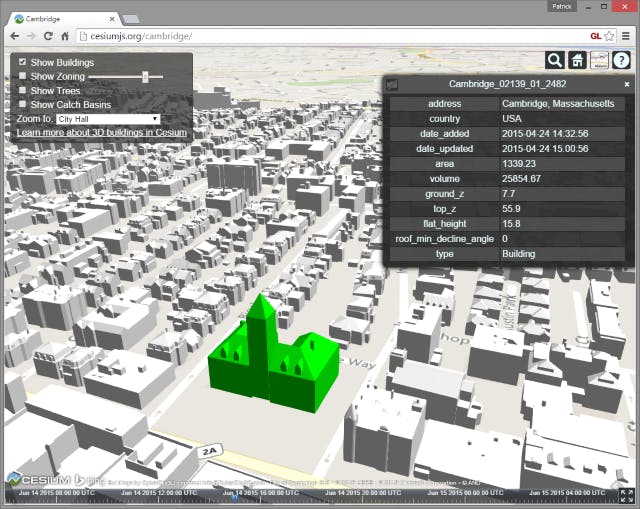Screen dimensions: 640x509
Task: Enable Show Trees checkbox
Action: point(22,90)
